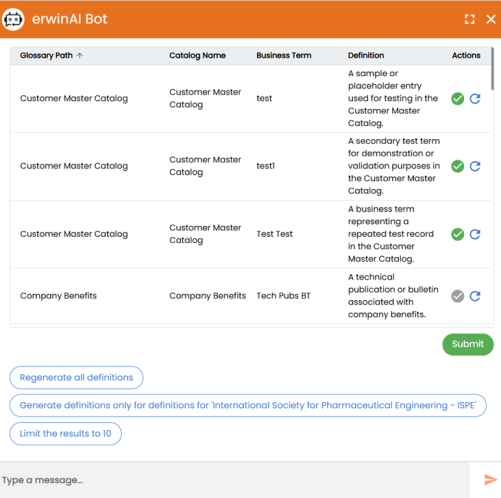Choose 'Regenerate all definitions' suggestion
Screen dimensions: 501x498
[76, 377]
